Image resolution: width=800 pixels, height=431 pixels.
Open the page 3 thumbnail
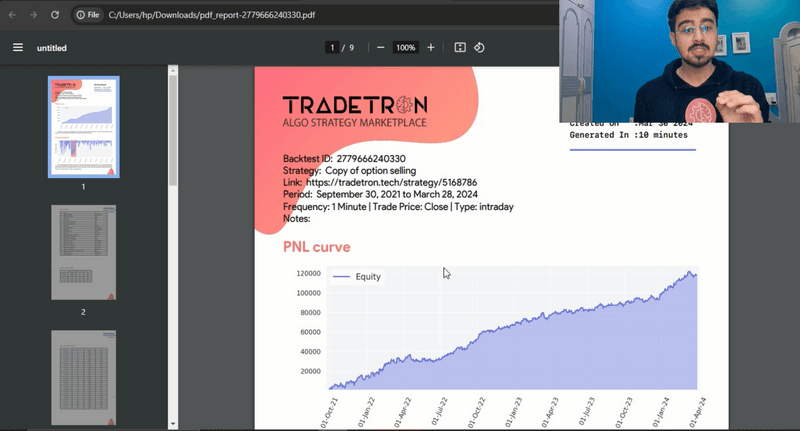click(83, 380)
